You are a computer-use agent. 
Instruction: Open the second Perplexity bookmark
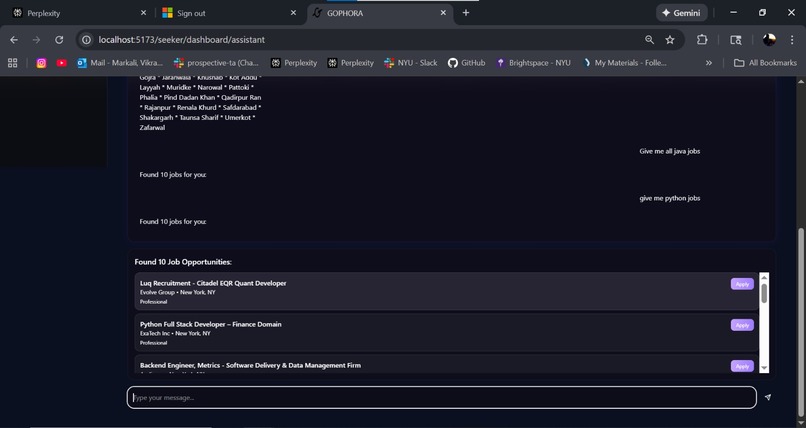point(351,63)
